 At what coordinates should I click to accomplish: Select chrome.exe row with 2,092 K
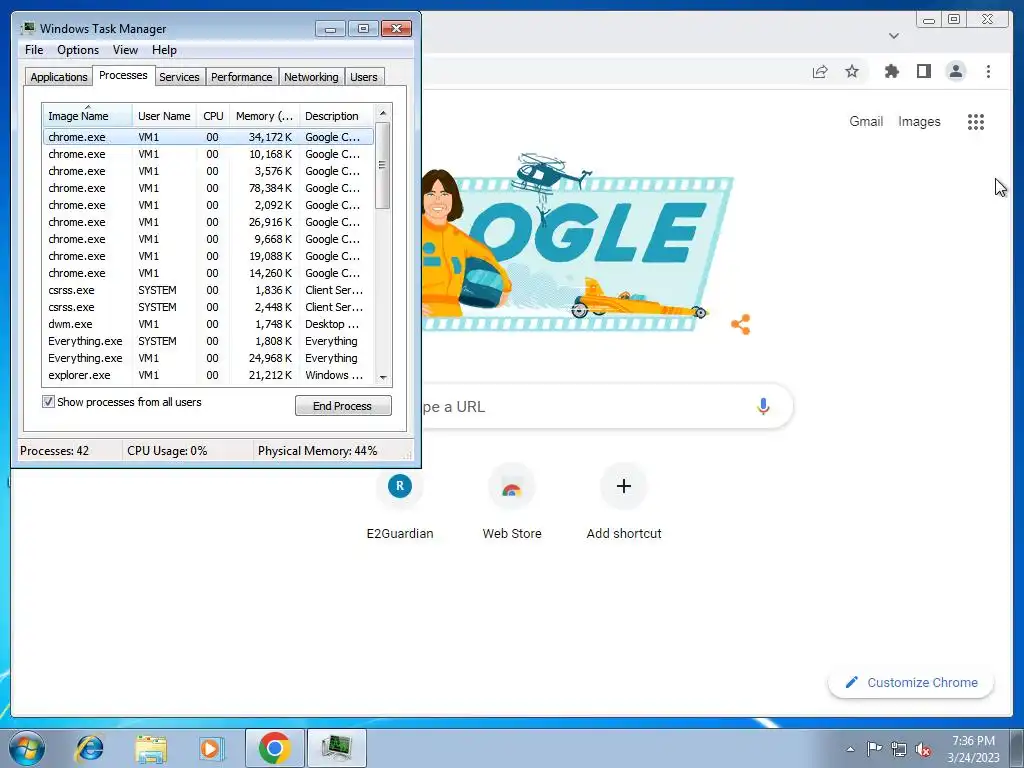[x=208, y=205]
